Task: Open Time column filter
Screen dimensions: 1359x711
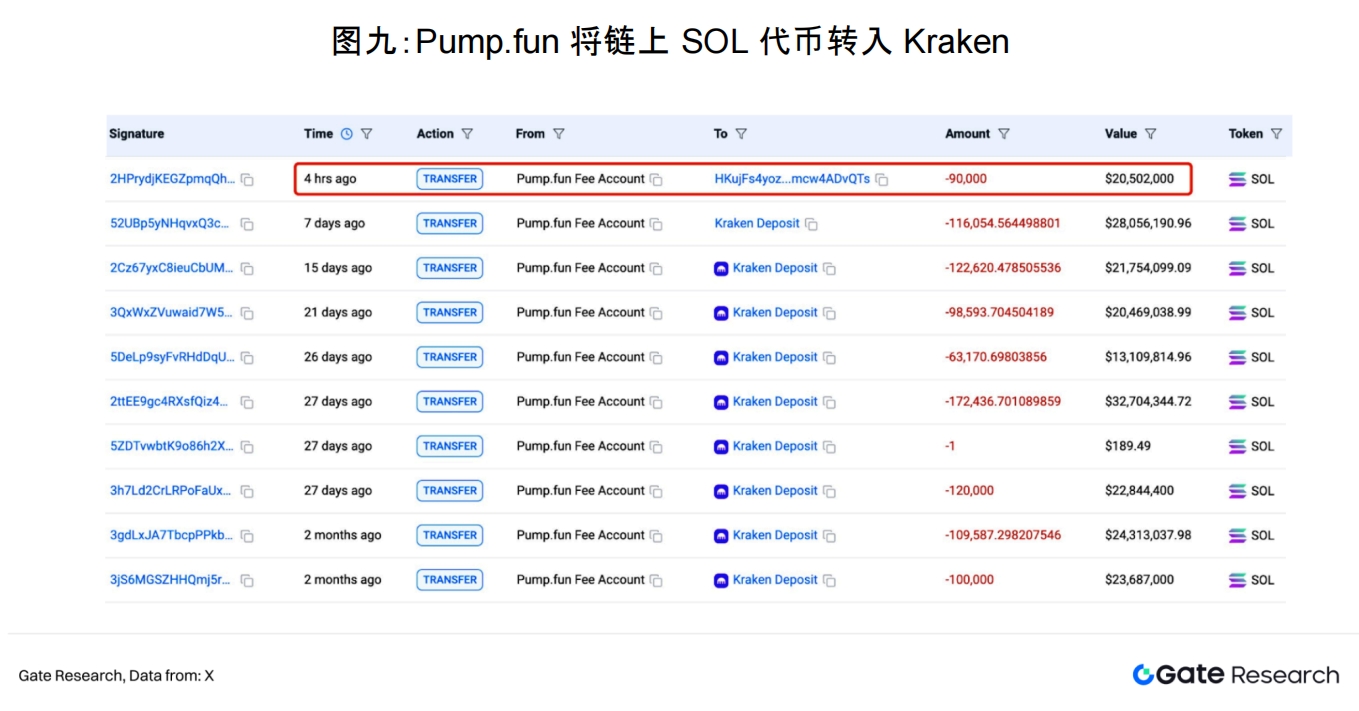Action: click(366, 134)
